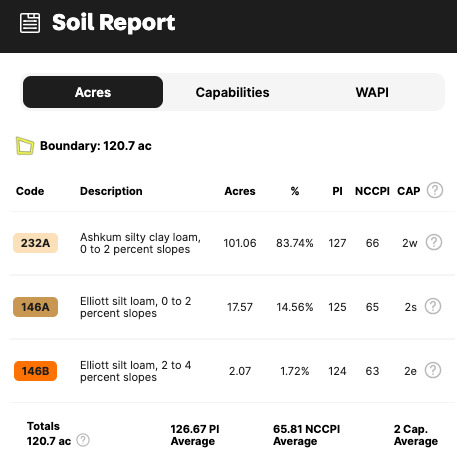
Task: Click the 232A soil code swatch
Action: pyautogui.click(x=35, y=243)
